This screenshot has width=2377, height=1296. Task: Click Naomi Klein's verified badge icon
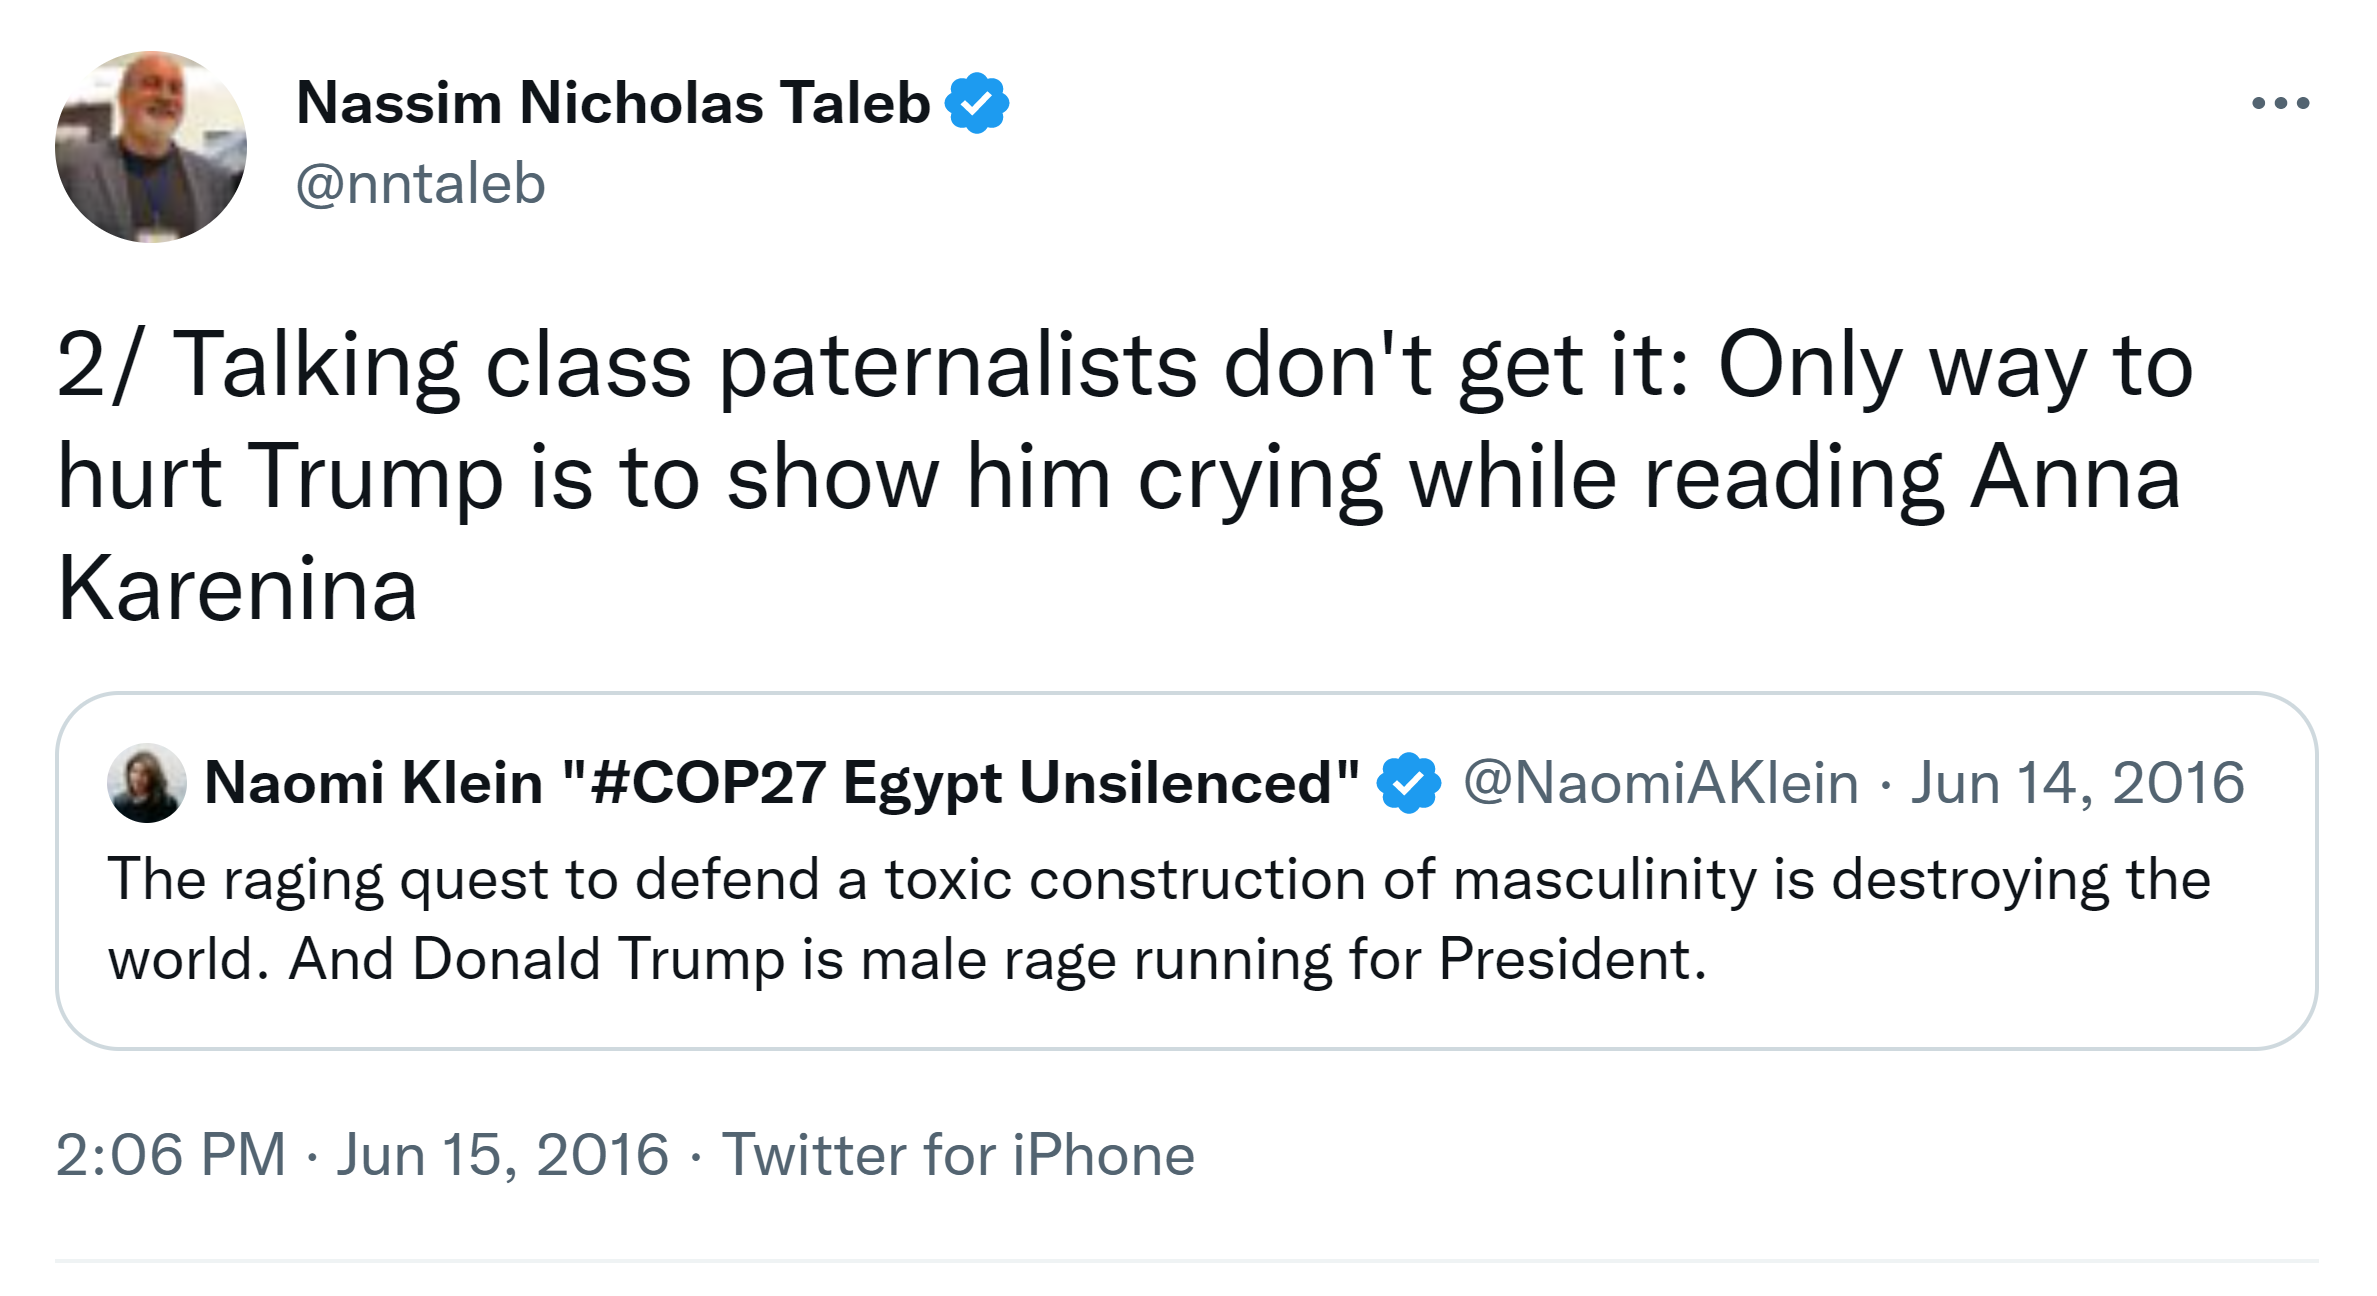click(x=1408, y=783)
